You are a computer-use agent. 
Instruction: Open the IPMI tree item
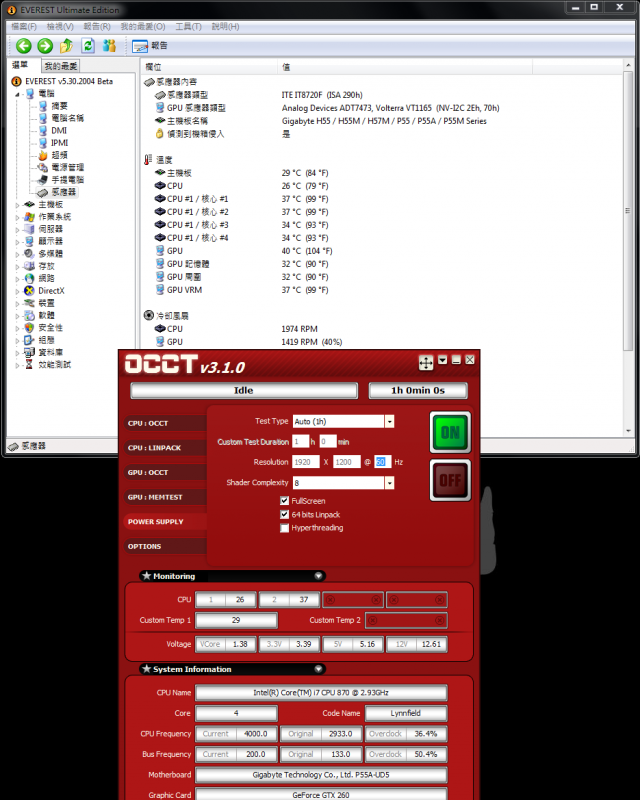59,143
